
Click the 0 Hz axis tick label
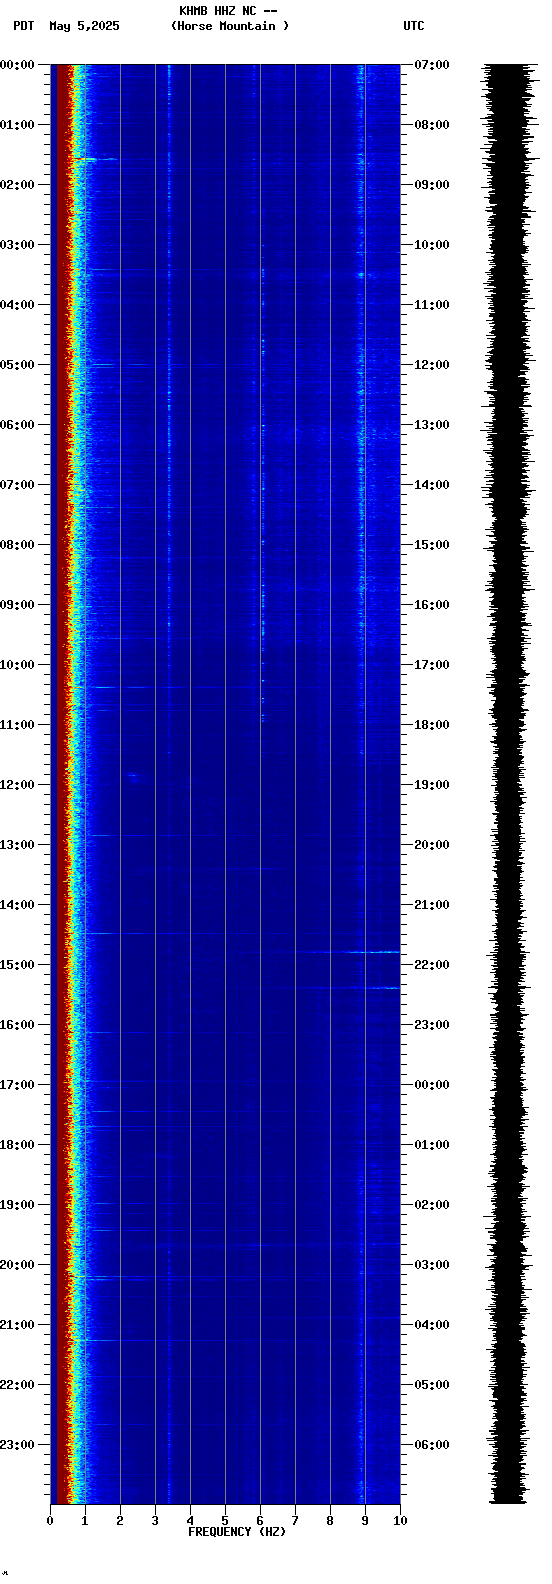[50, 1521]
